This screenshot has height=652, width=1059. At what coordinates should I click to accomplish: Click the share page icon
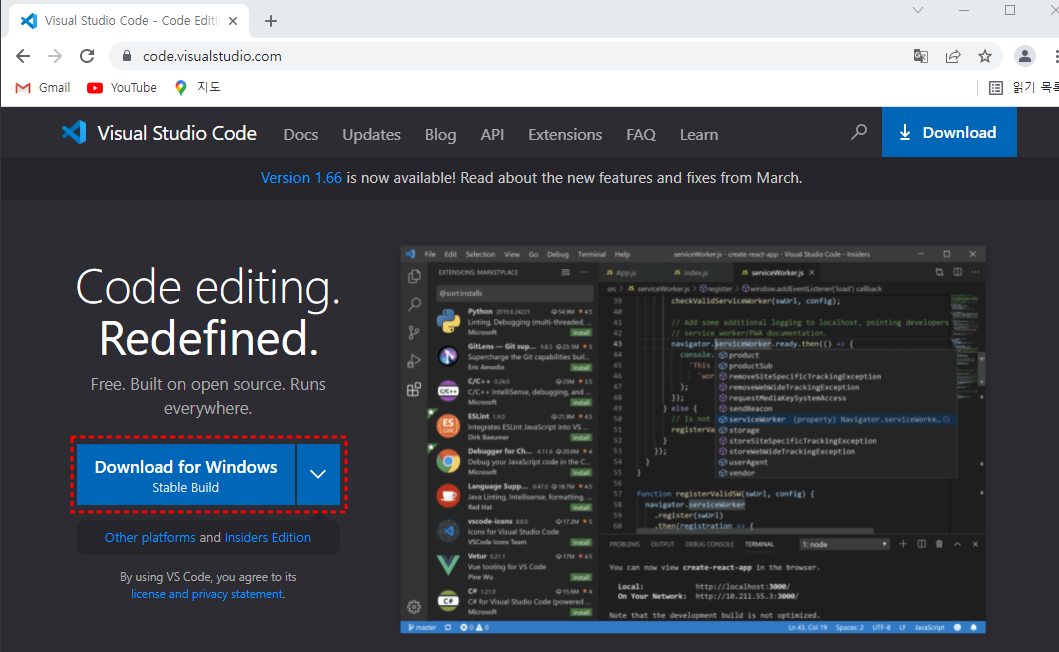click(953, 56)
